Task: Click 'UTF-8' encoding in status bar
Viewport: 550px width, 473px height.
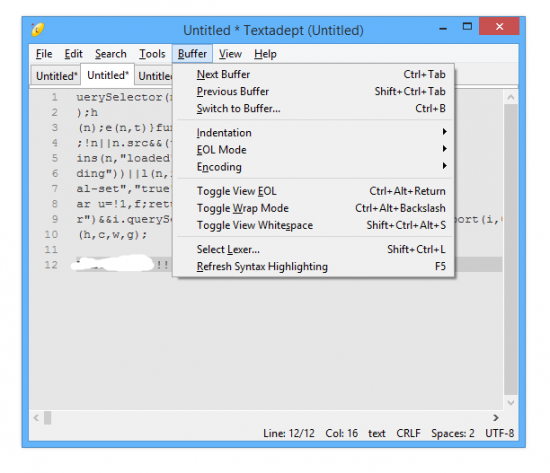Action: (x=499, y=434)
